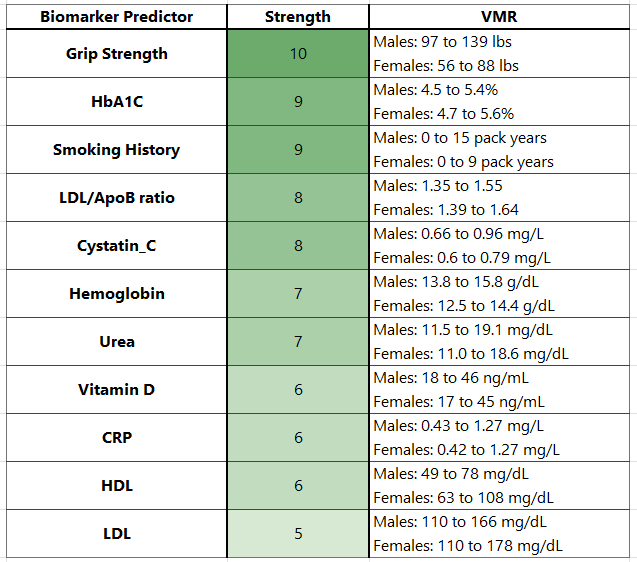Image resolution: width=637 pixels, height=562 pixels.
Task: Click the Hemoglobin row label
Action: coord(116,294)
